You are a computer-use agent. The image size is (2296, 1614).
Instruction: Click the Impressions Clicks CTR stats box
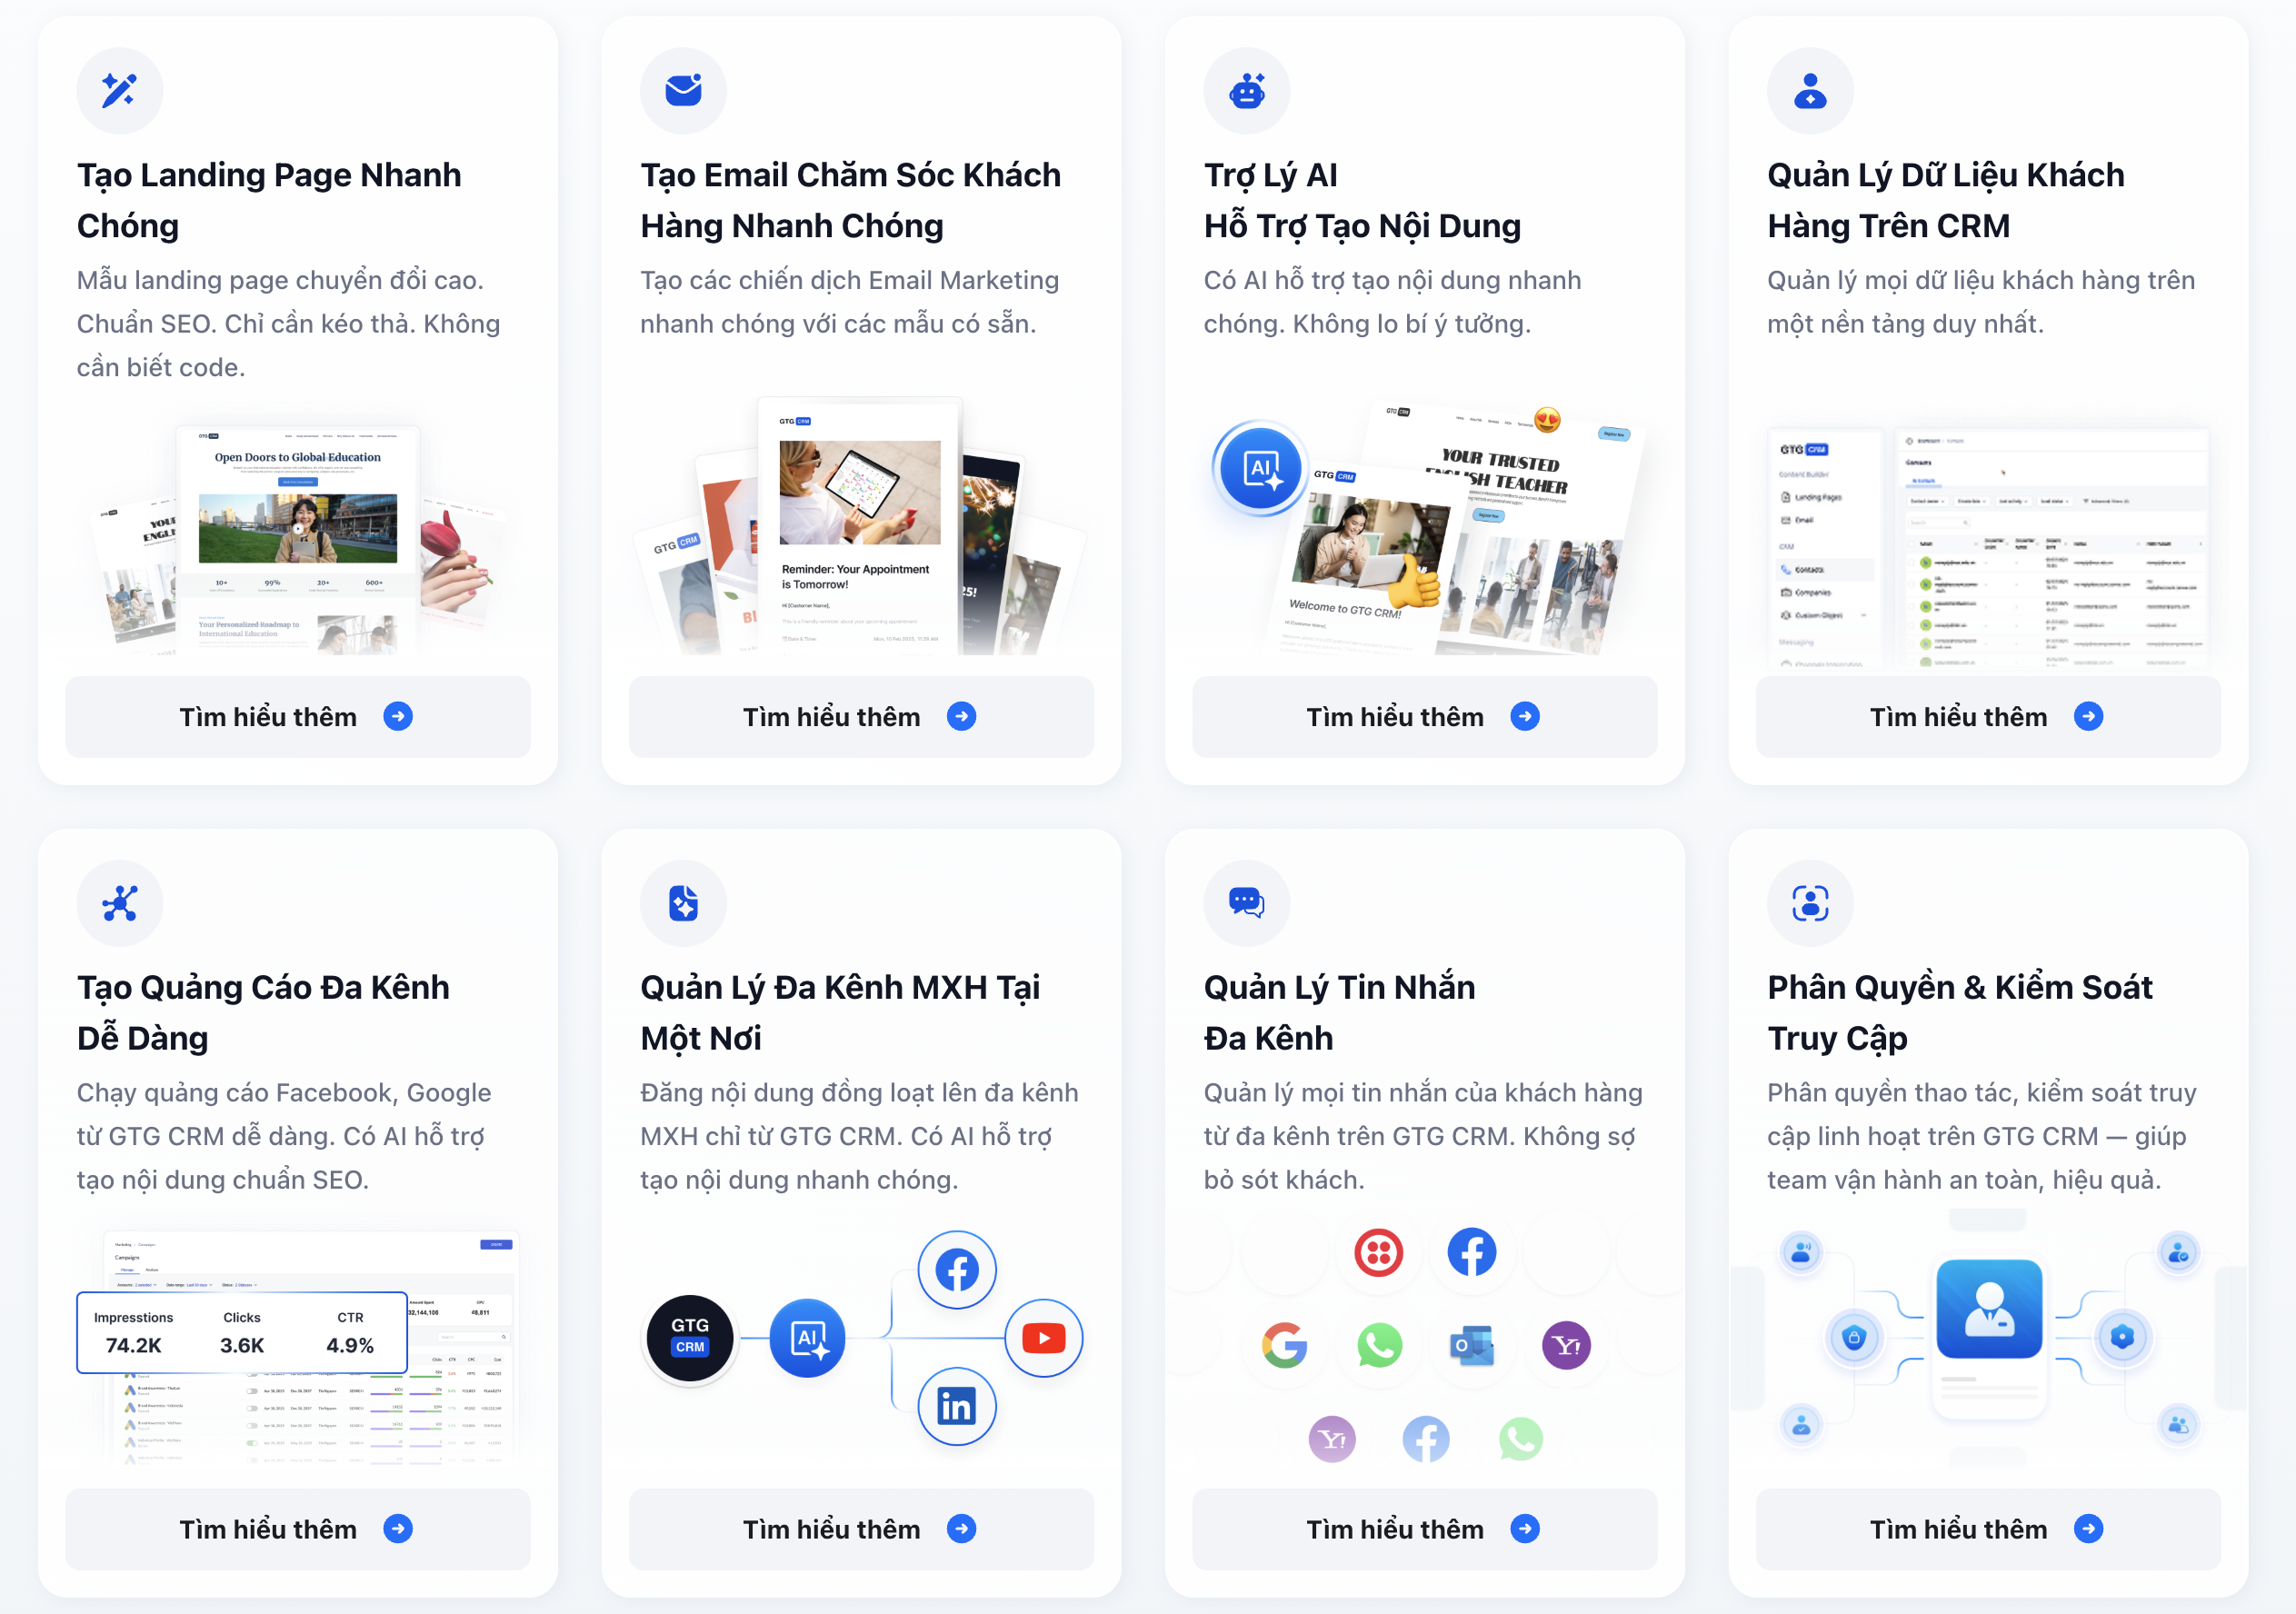coord(242,1332)
